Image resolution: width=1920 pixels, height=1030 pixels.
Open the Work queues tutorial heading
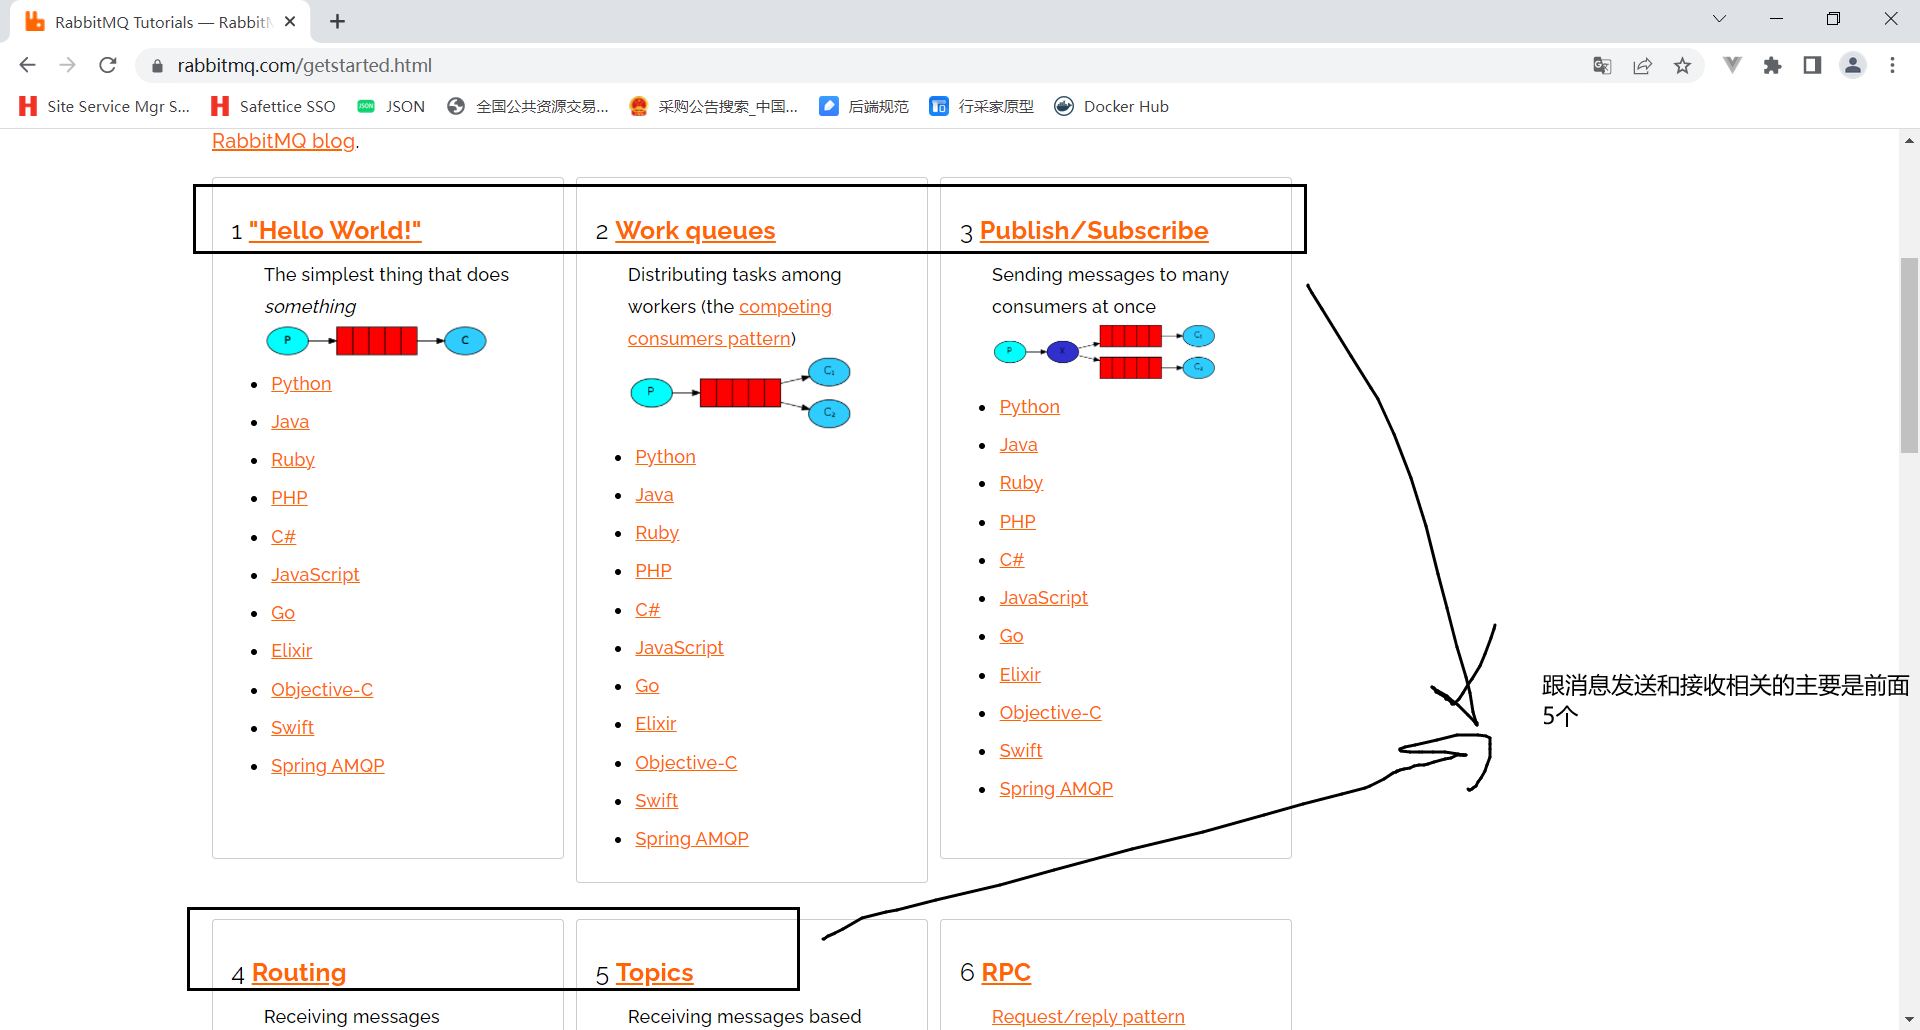[x=695, y=230]
